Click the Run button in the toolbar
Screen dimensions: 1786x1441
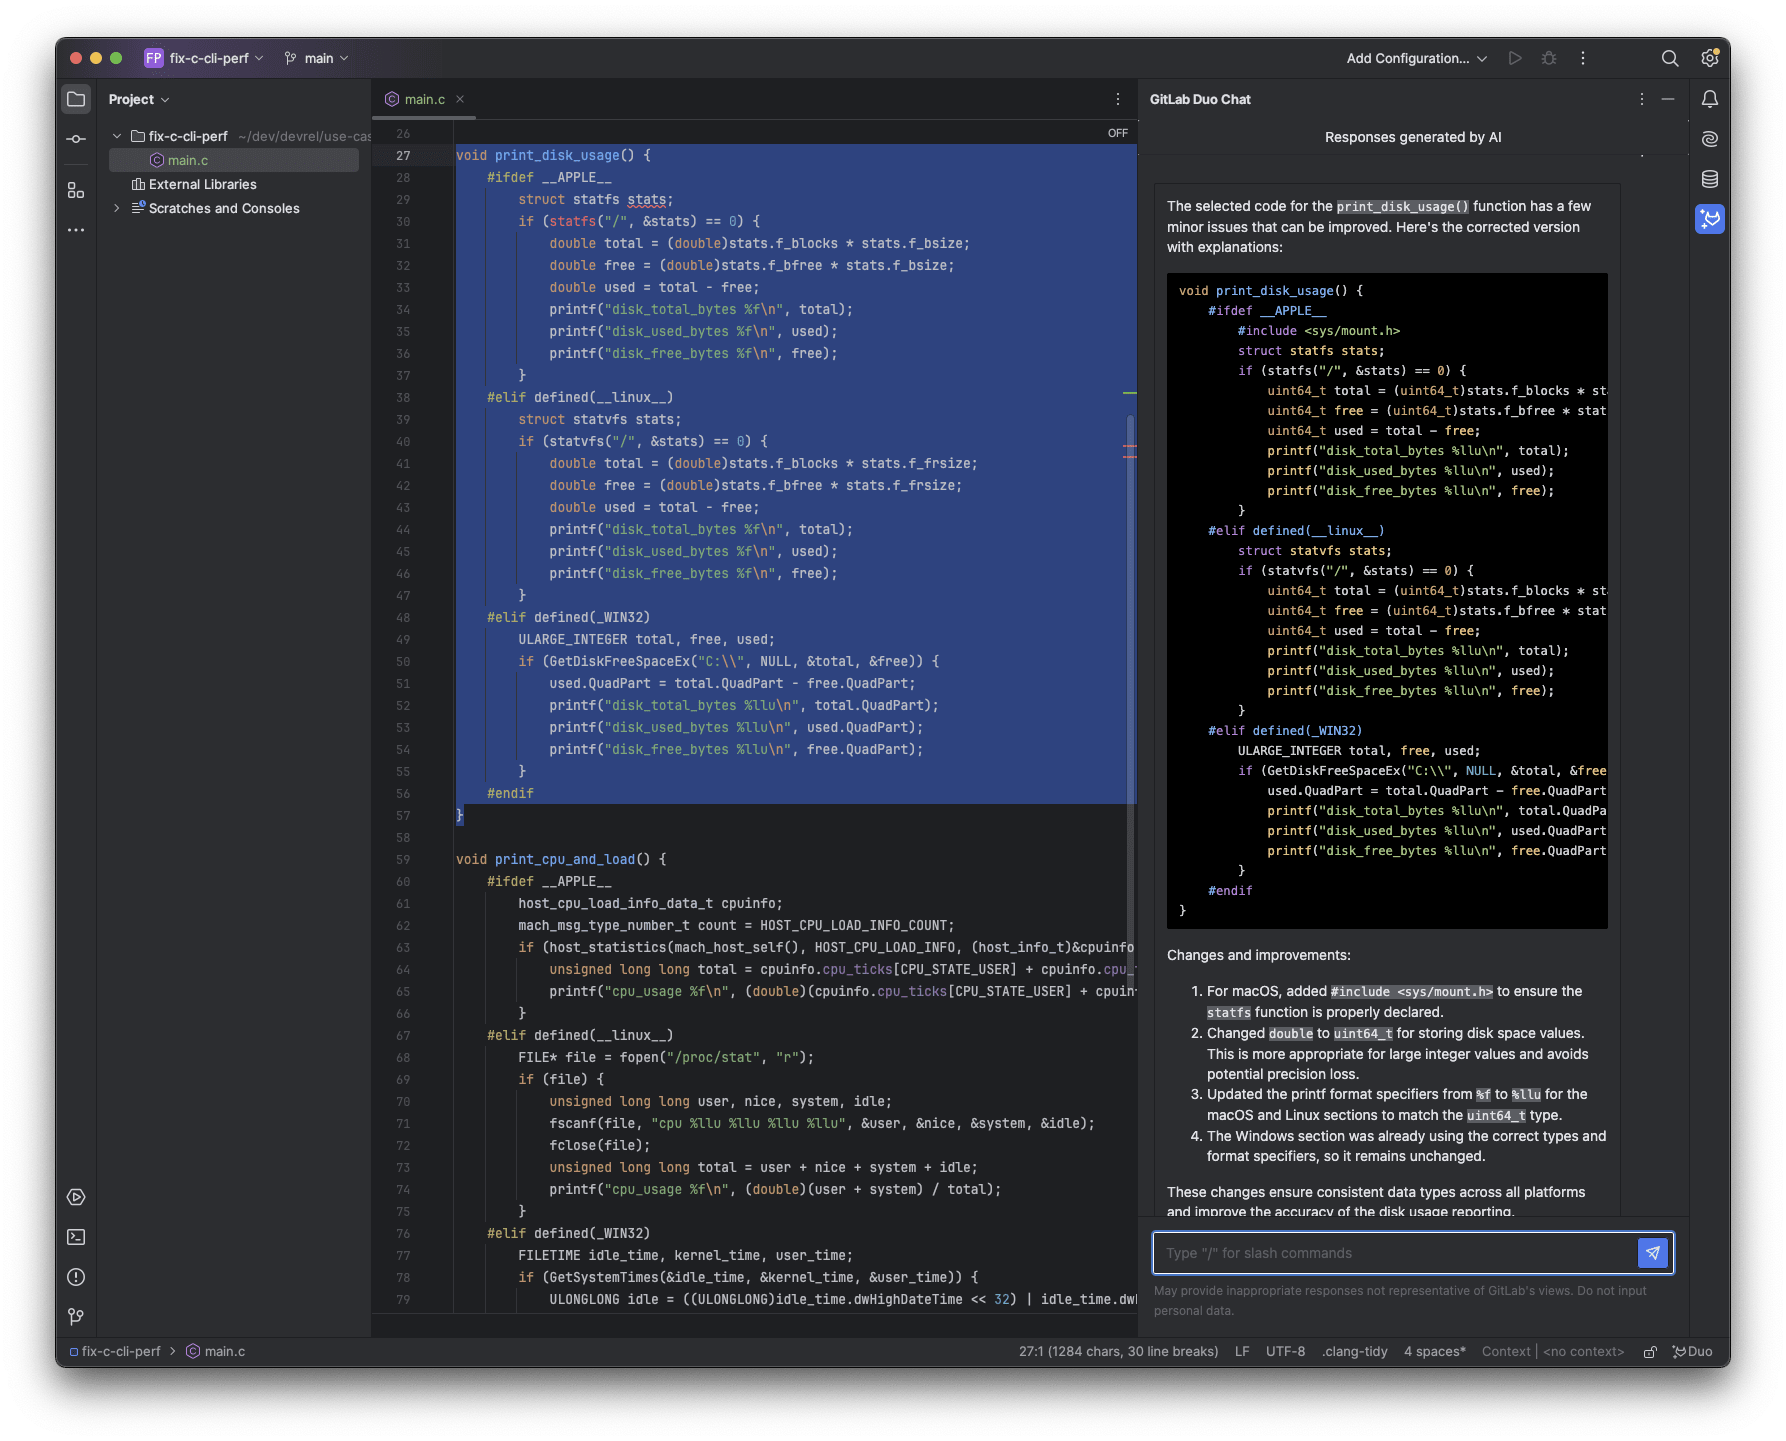point(1515,58)
